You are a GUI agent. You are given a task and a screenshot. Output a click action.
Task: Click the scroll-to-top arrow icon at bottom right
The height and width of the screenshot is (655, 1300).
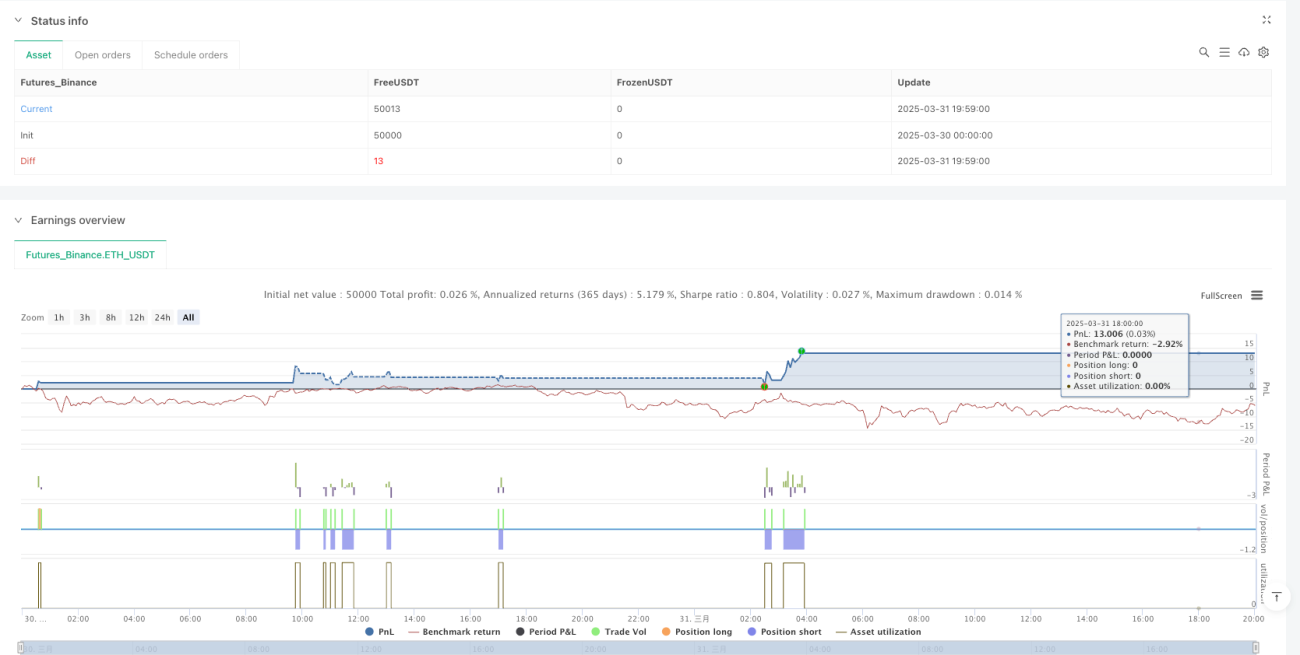click(x=1275, y=597)
